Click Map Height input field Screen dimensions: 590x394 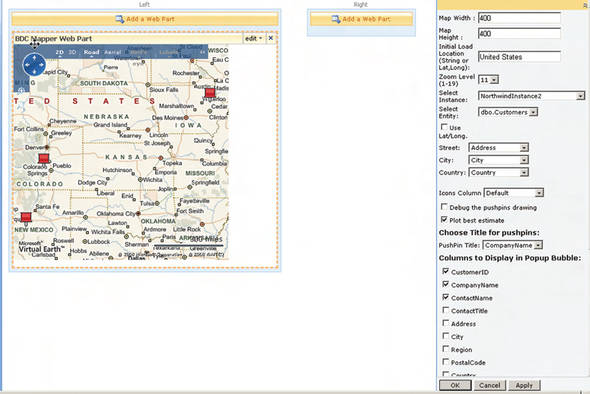click(519, 33)
